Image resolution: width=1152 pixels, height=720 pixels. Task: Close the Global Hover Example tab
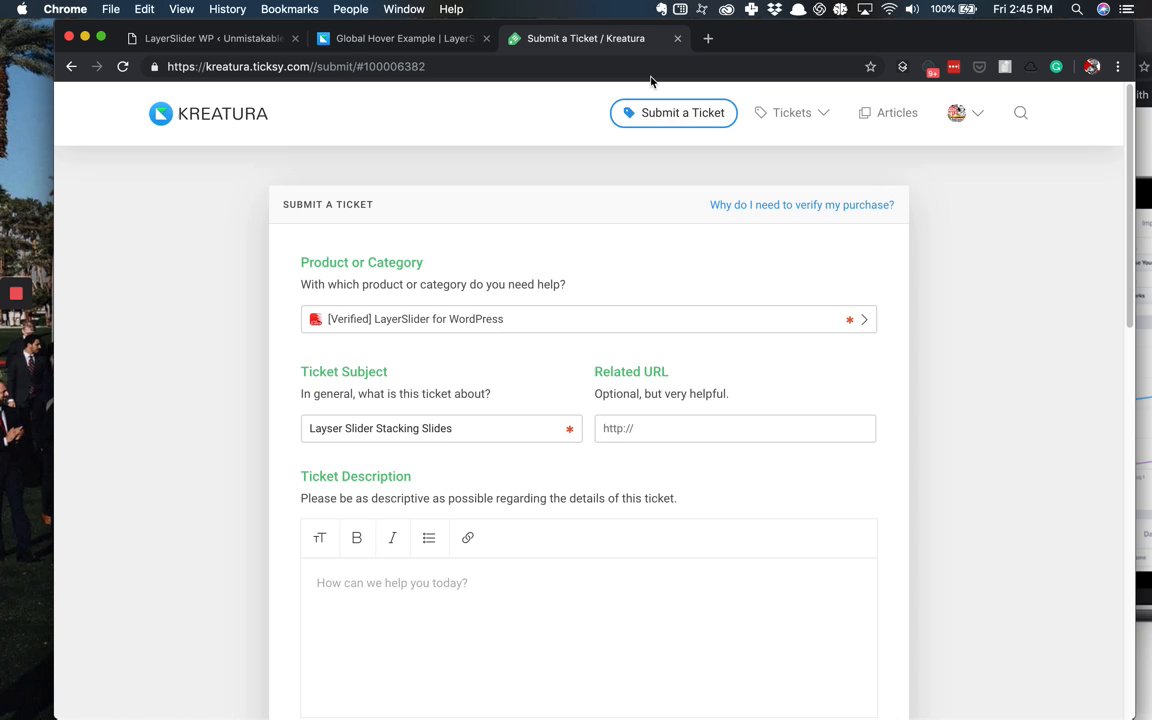click(x=486, y=39)
